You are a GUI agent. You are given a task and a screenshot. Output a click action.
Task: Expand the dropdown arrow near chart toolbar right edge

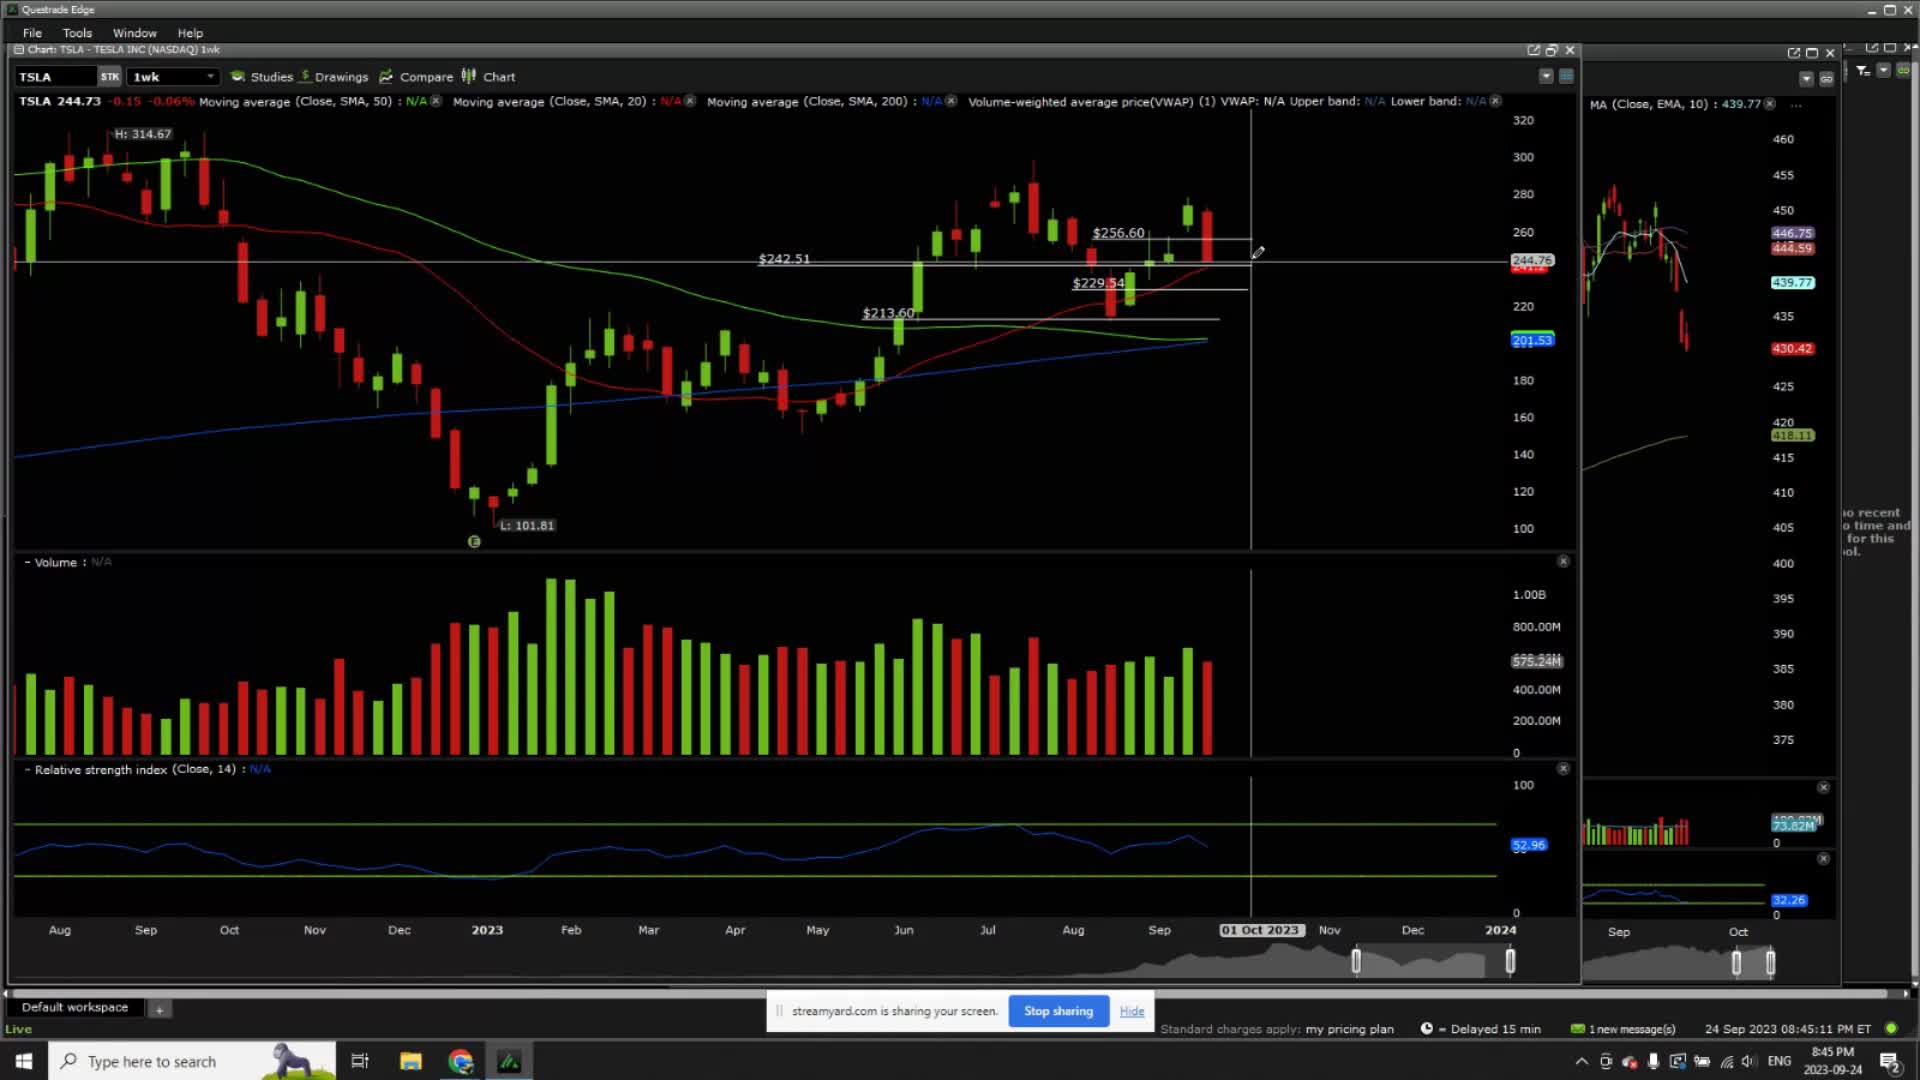pyautogui.click(x=1545, y=75)
